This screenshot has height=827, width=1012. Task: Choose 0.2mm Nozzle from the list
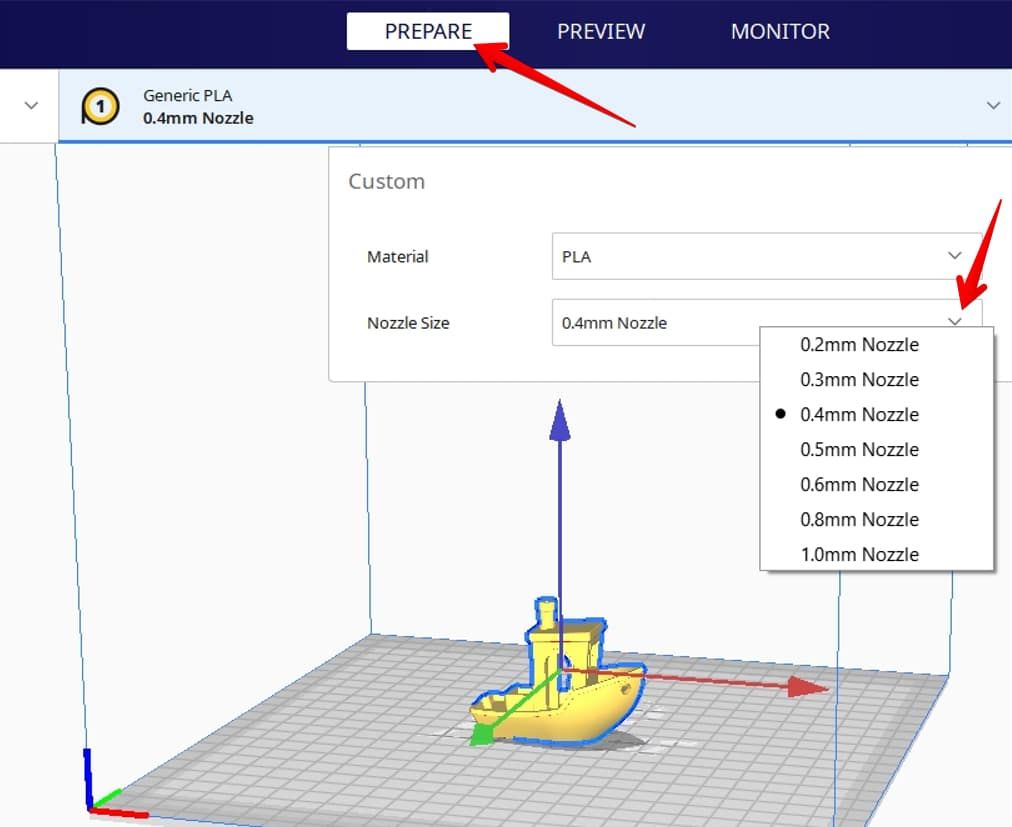pos(859,345)
